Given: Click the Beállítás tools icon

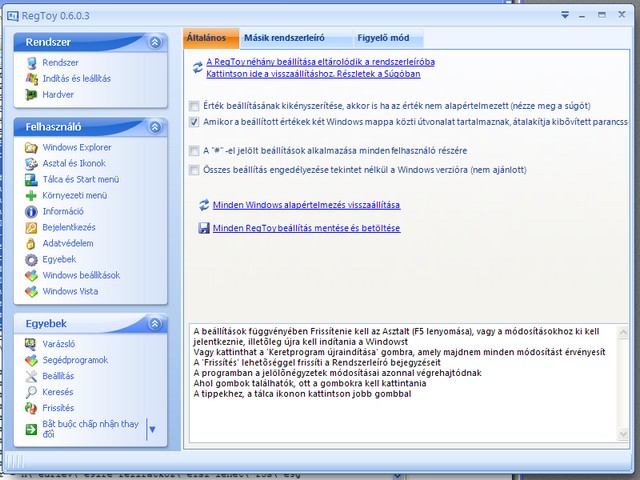Looking at the screenshot, I should point(31,376).
